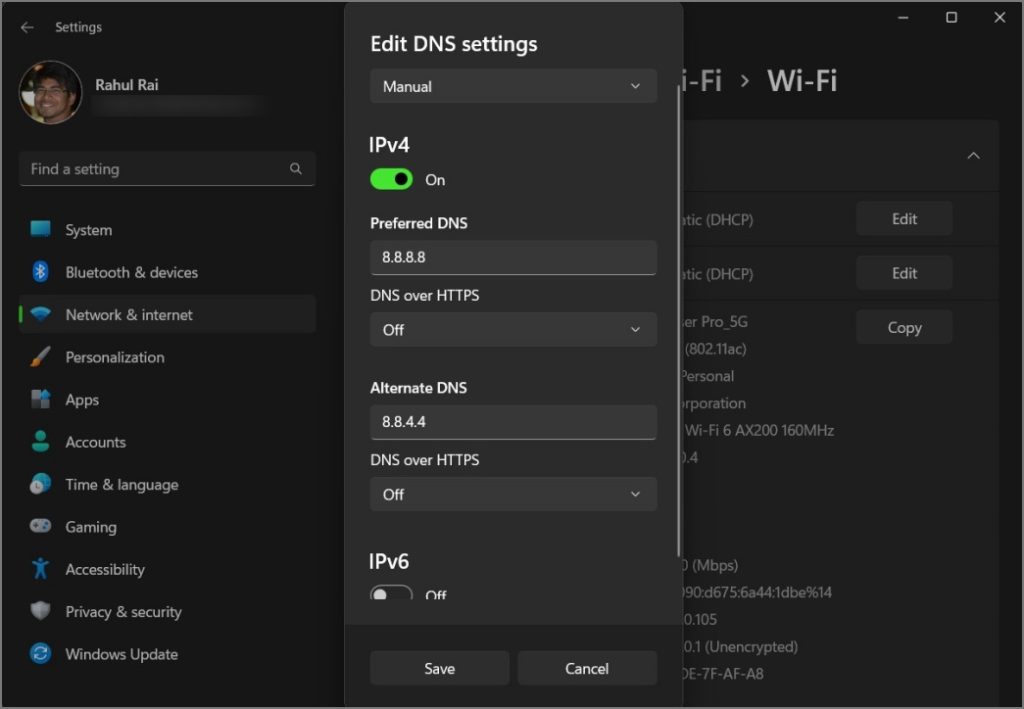
Task: Click the Gaming controller icon
Action: tap(40, 526)
